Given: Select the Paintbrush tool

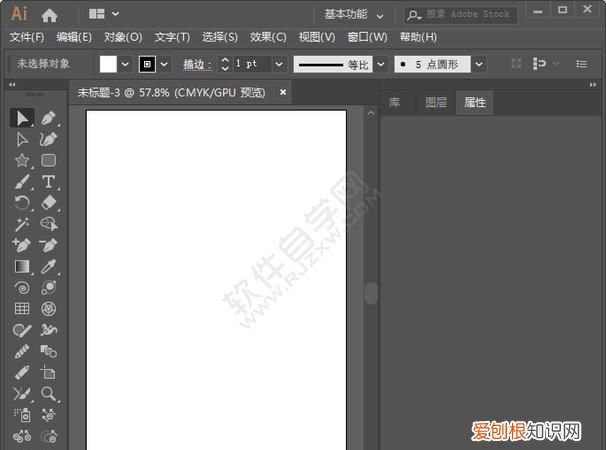Looking at the screenshot, I should (22, 181).
